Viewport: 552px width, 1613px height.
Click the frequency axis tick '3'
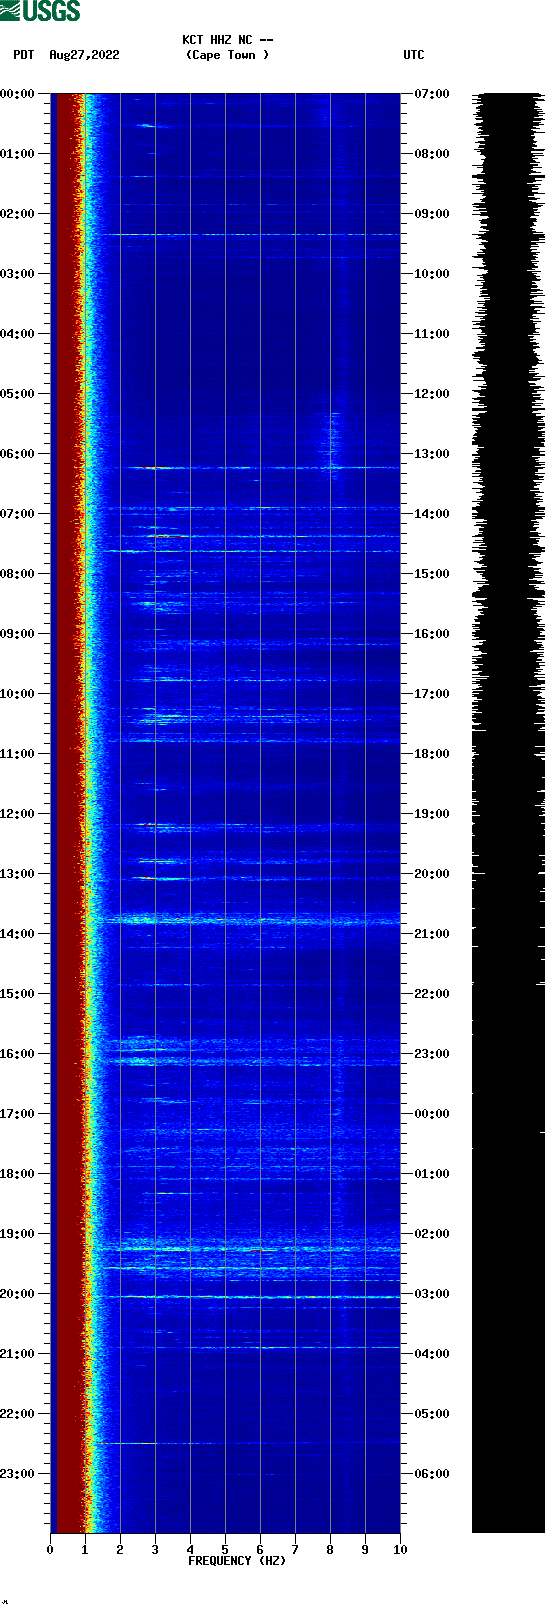click(155, 1550)
